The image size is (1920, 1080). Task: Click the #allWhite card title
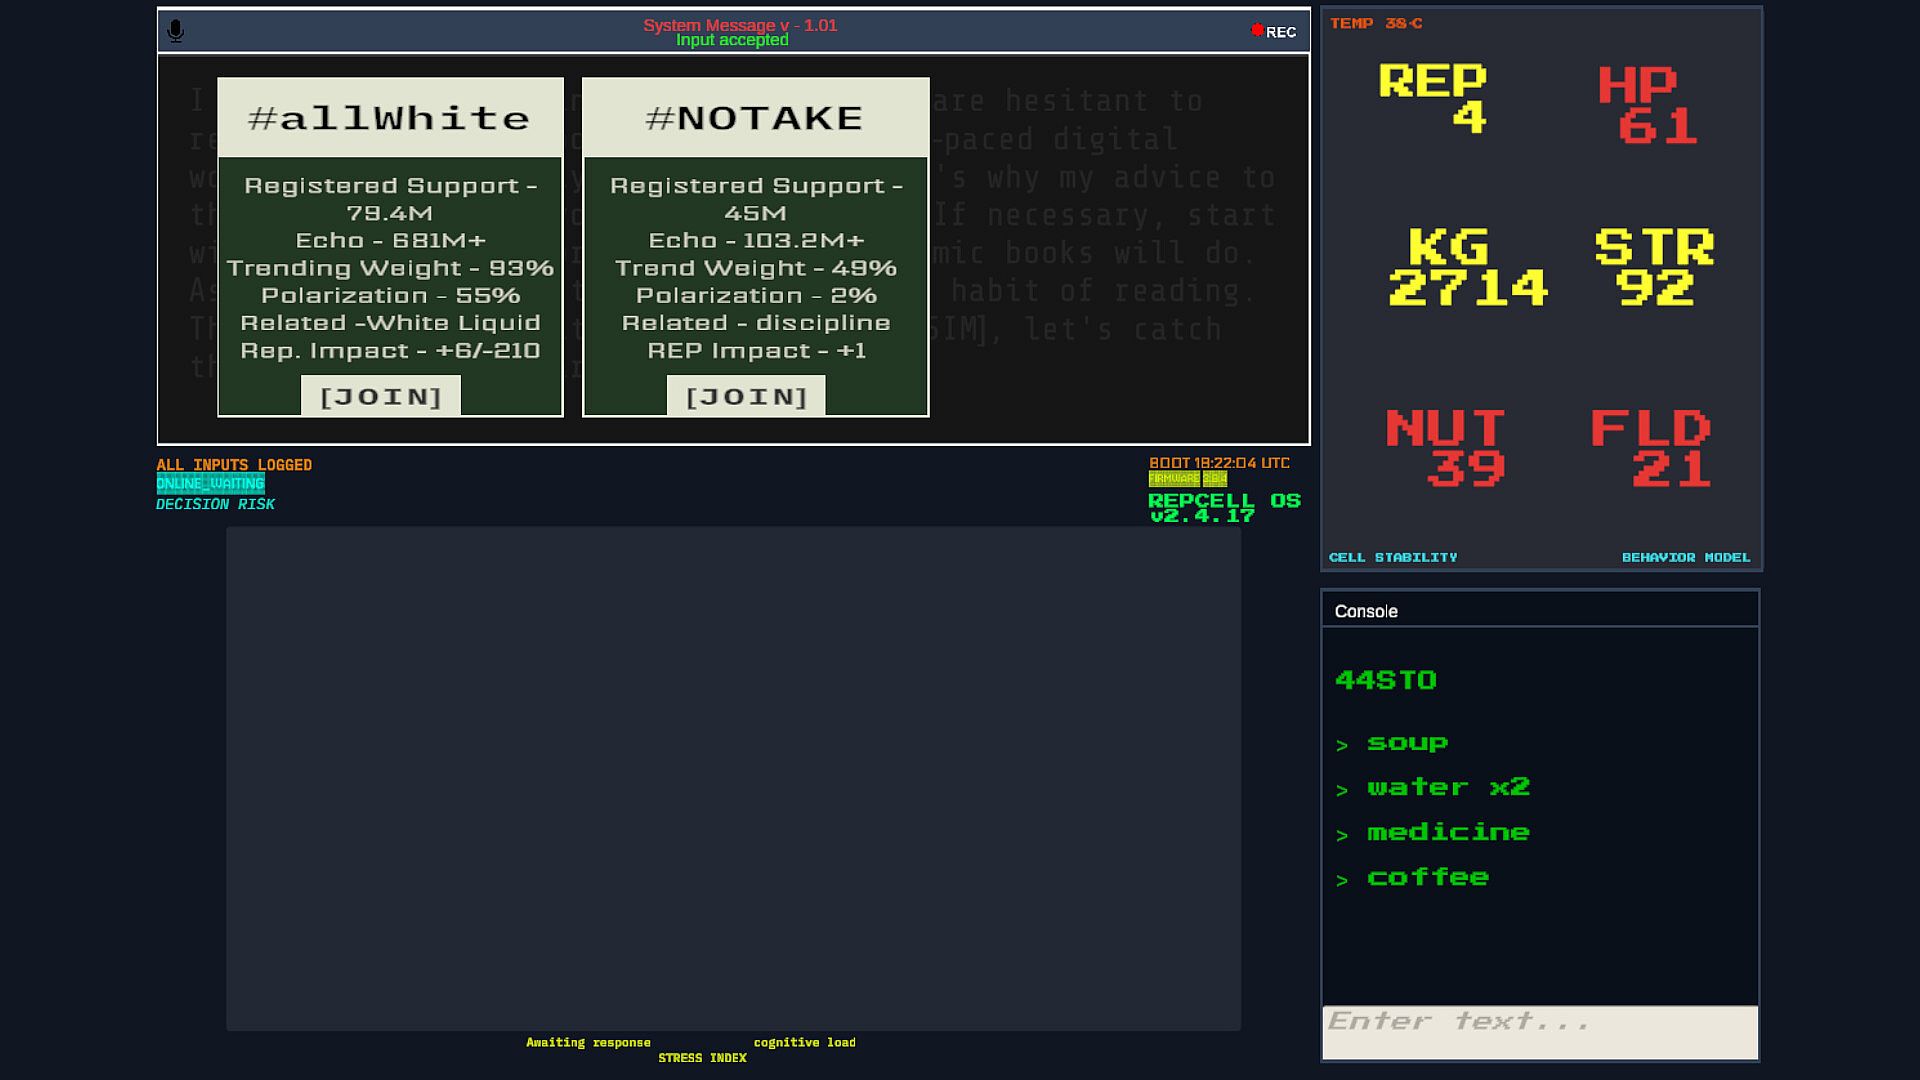coord(390,118)
